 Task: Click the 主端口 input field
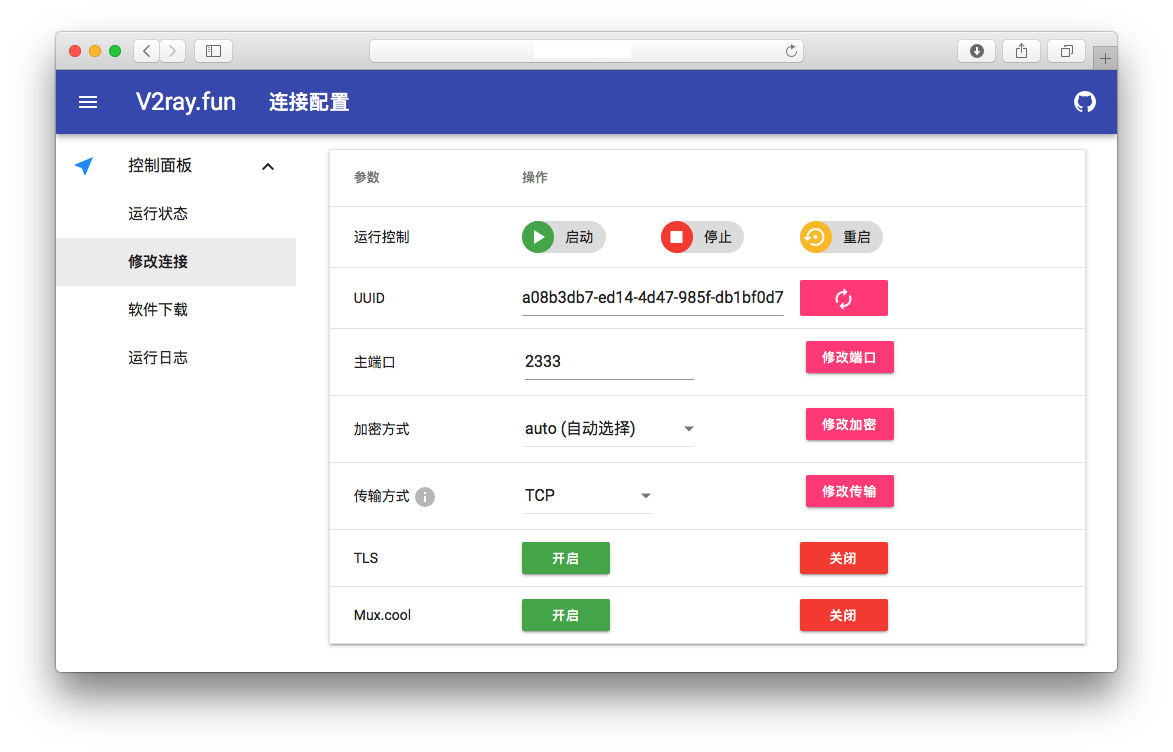609,362
